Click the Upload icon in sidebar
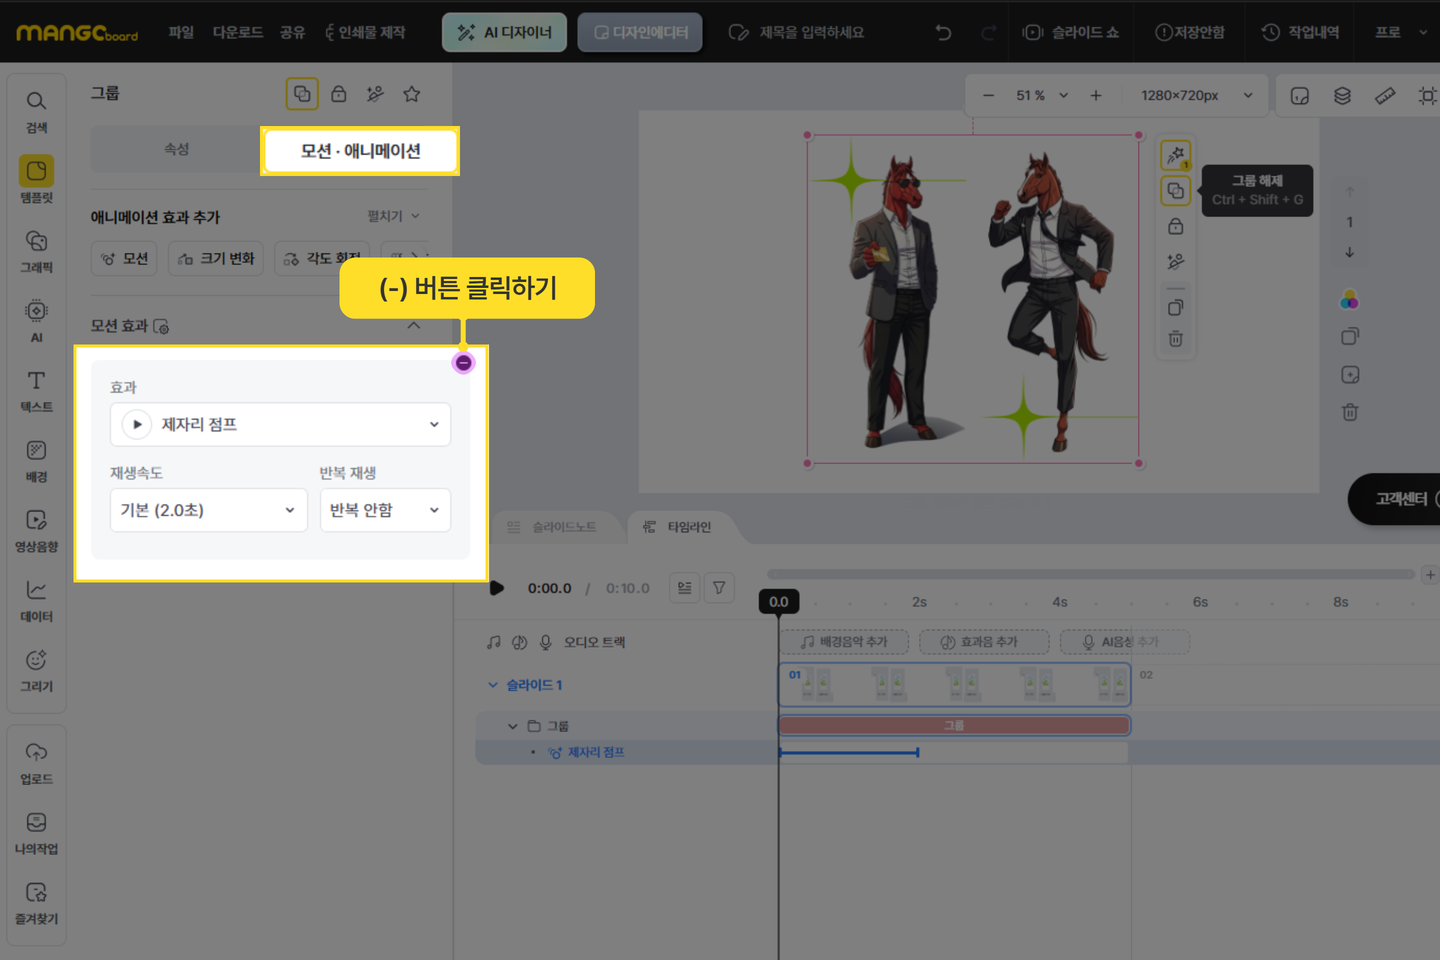This screenshot has width=1440, height=960. 36,762
